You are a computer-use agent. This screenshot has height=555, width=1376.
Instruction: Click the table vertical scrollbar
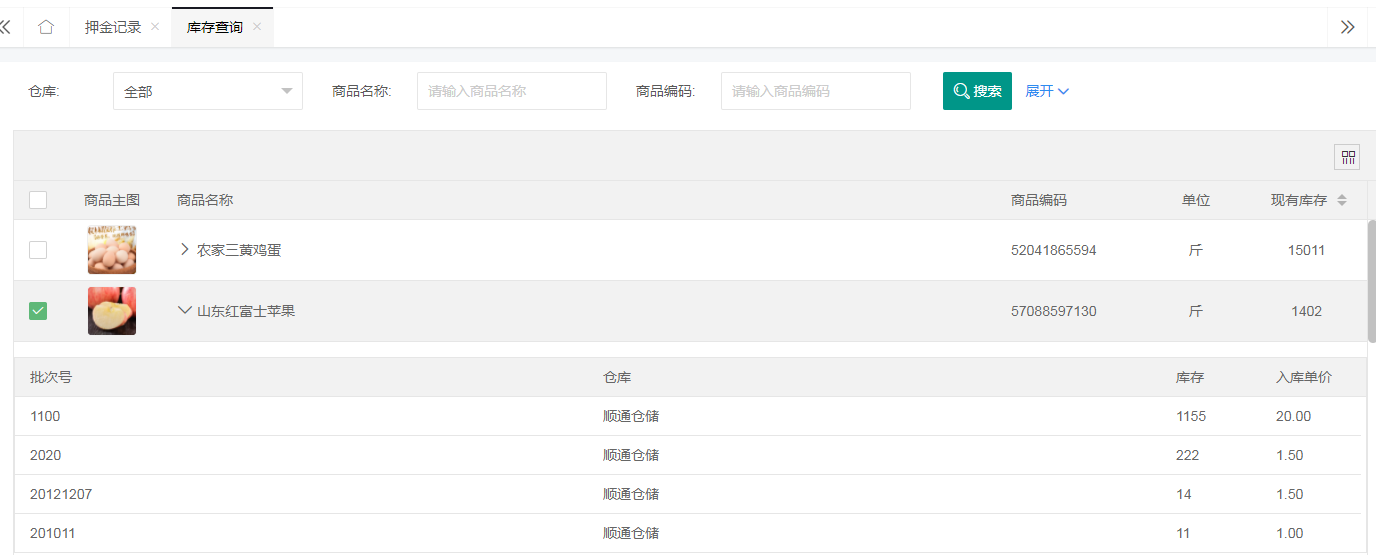(x=1371, y=281)
